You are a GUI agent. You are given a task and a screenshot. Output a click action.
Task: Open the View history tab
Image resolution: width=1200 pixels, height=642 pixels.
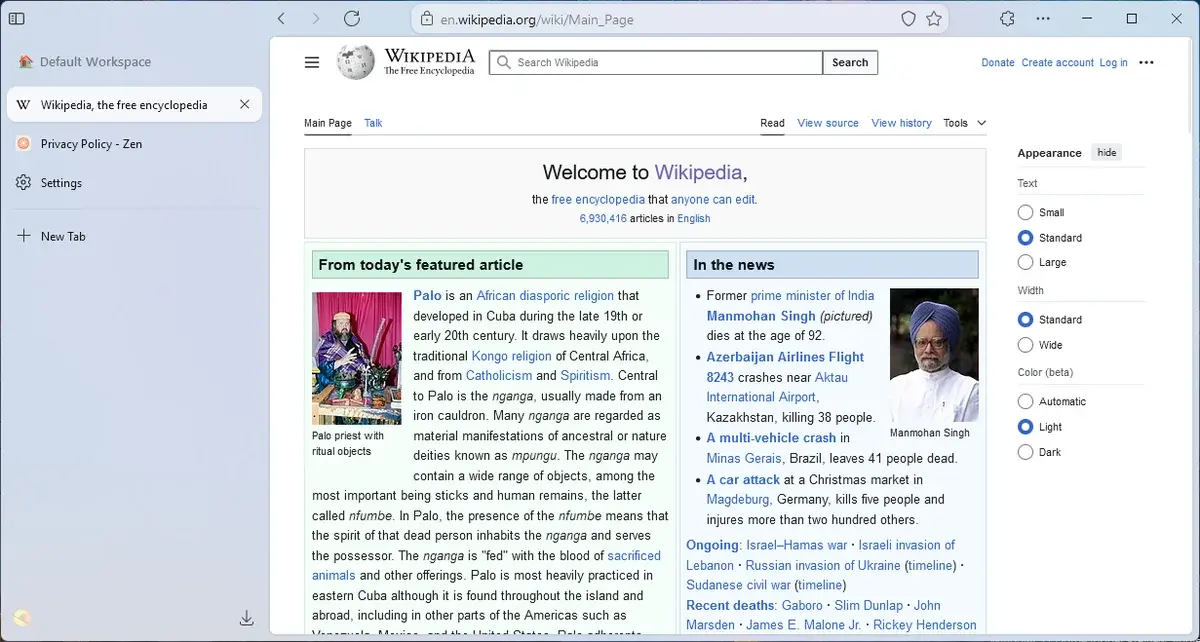click(x=901, y=123)
